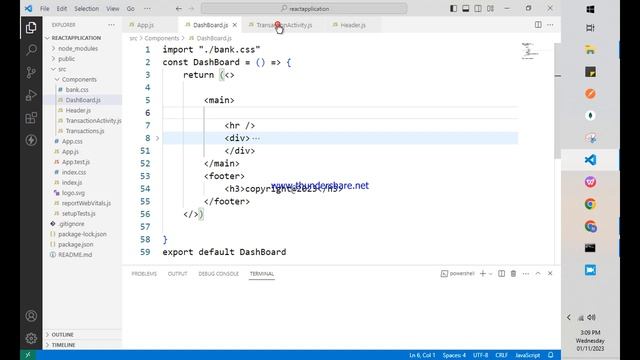Toggle secondary side bar visibility

[x=478, y=9]
